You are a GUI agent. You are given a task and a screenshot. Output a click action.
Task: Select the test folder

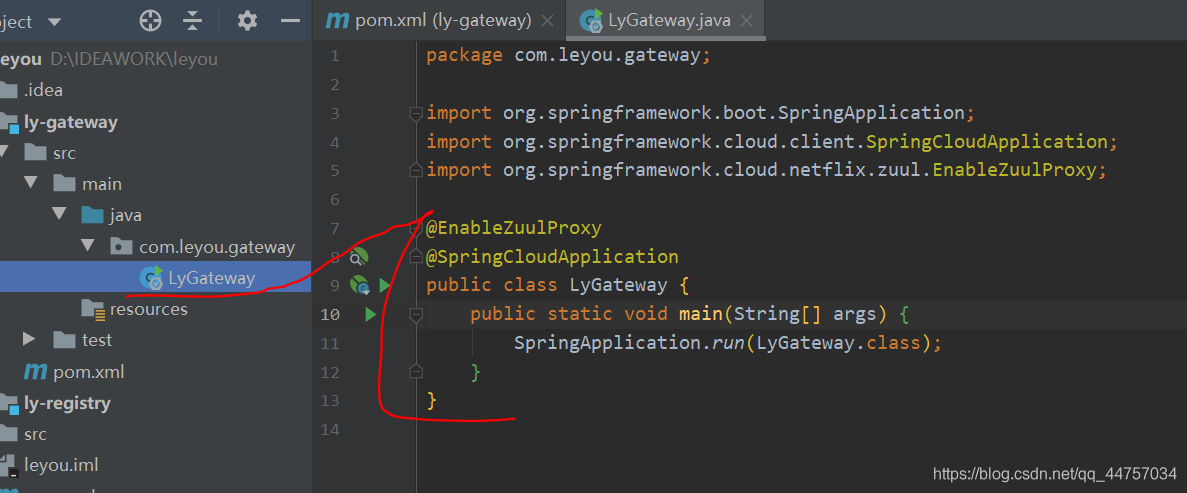point(97,340)
